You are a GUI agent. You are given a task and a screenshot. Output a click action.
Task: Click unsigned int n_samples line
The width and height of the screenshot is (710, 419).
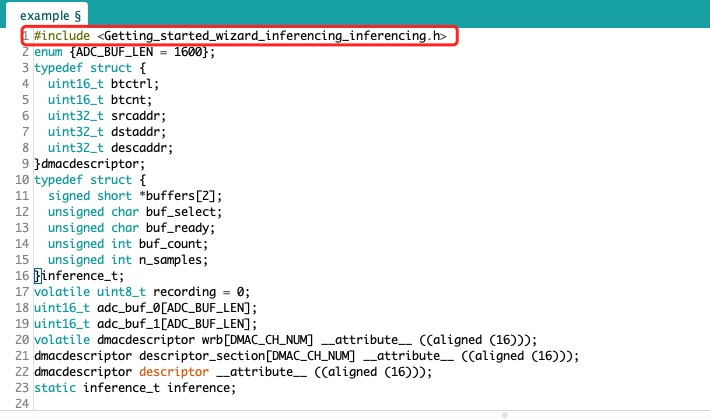pos(128,260)
